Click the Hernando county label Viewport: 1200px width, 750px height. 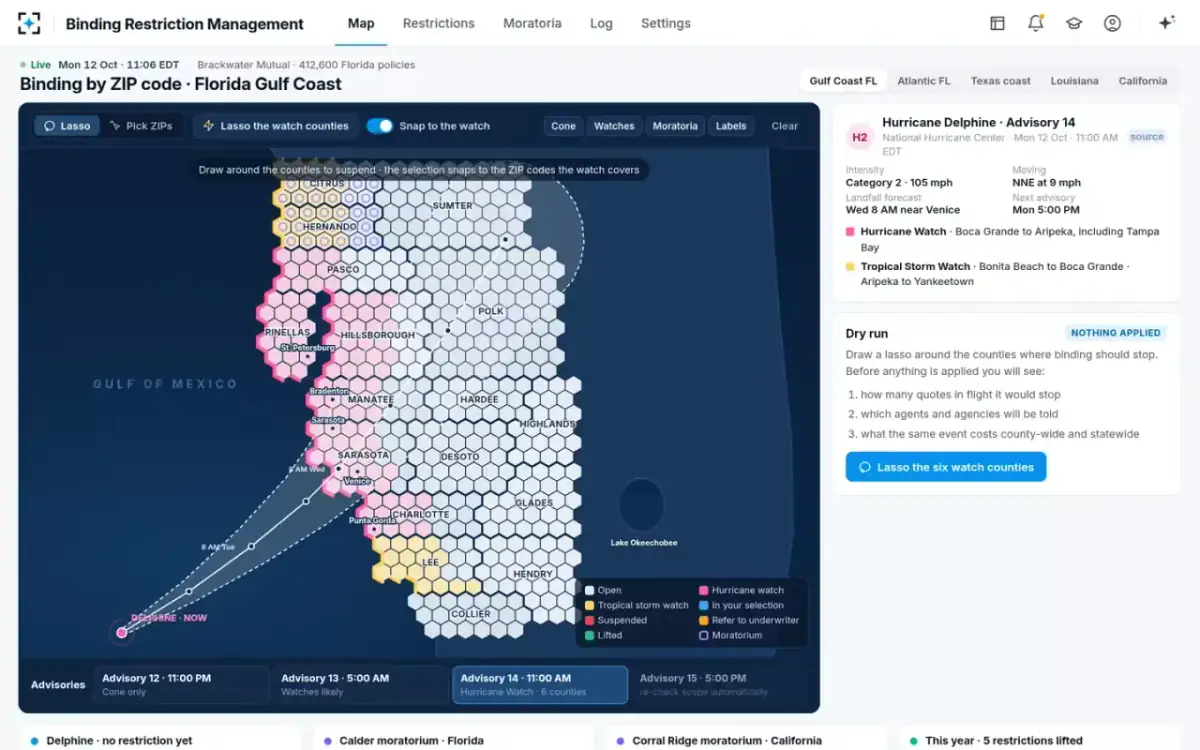pyautogui.click(x=329, y=227)
